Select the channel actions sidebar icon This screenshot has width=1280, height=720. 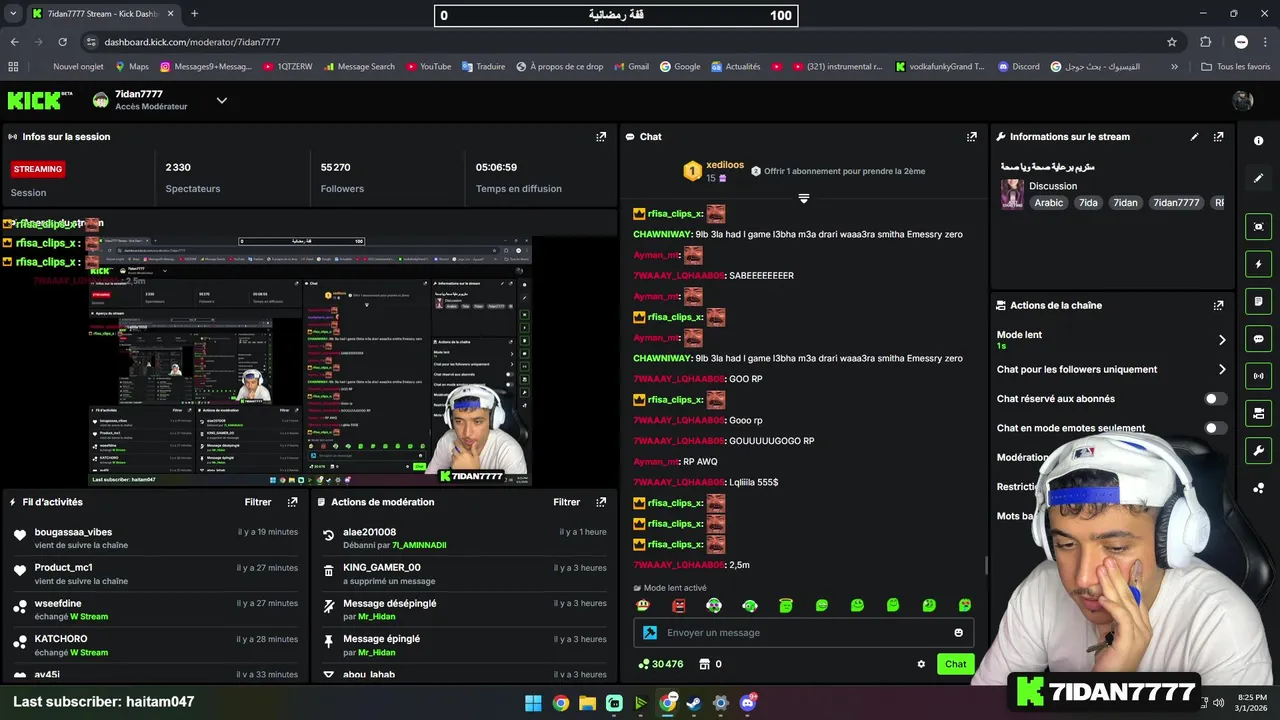[1259, 413]
